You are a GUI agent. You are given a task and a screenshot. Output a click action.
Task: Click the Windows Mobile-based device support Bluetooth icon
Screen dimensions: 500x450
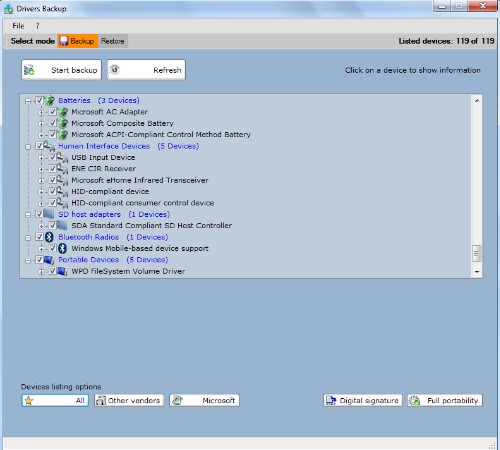(x=62, y=248)
